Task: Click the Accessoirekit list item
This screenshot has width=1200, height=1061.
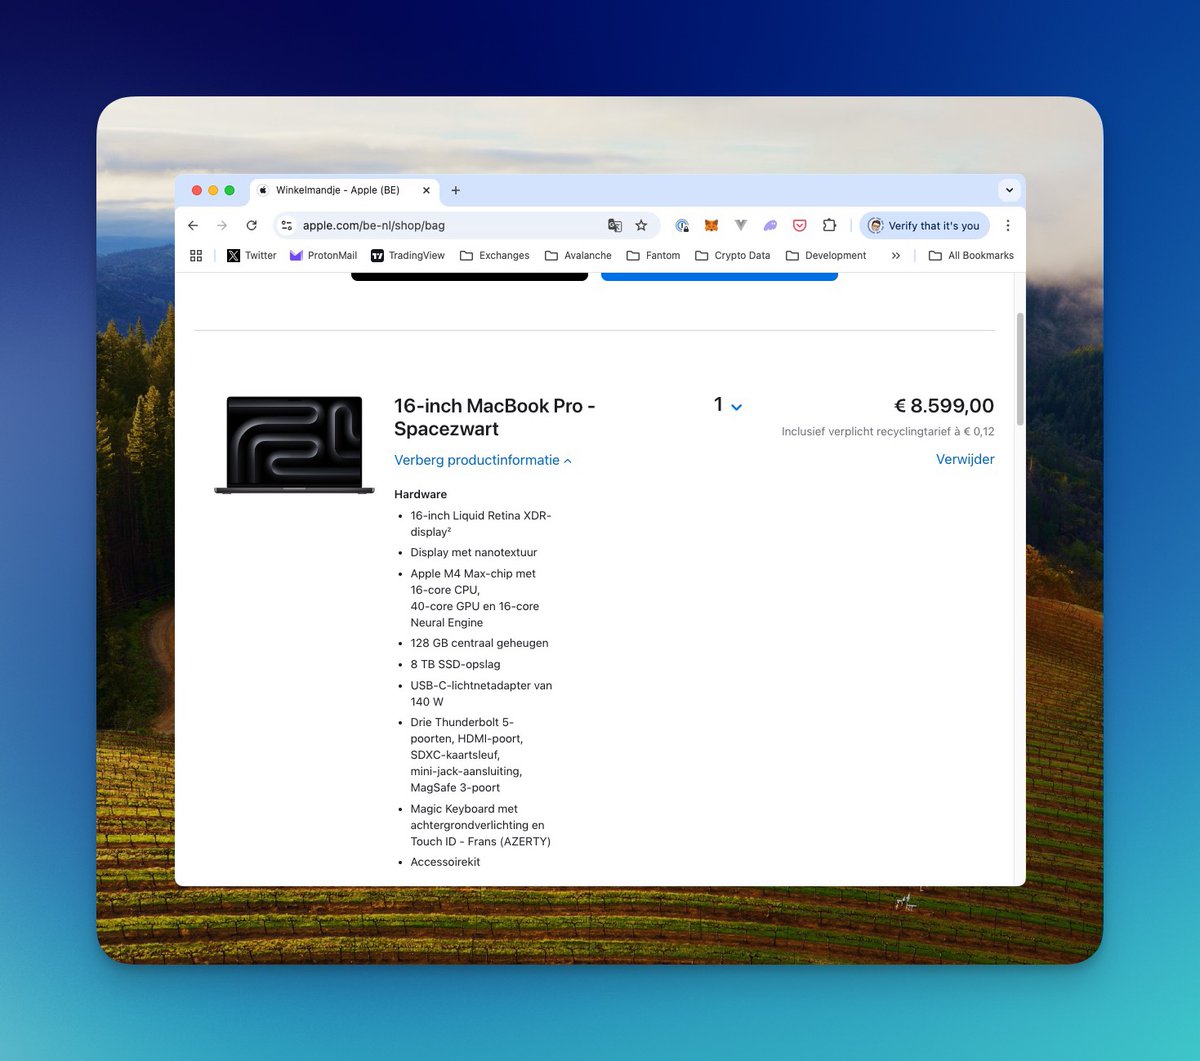Action: click(445, 862)
